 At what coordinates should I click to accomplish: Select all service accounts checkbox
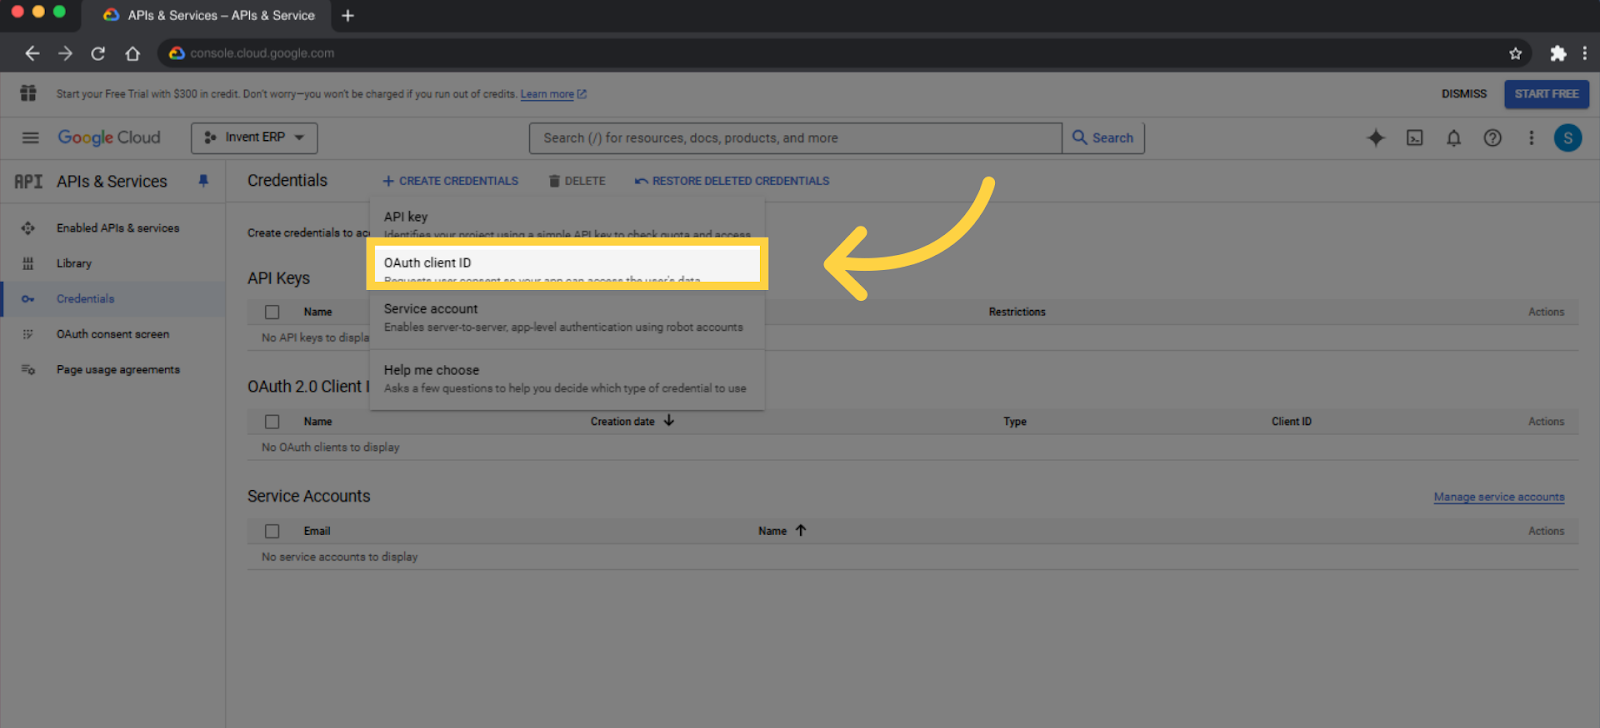pos(272,531)
